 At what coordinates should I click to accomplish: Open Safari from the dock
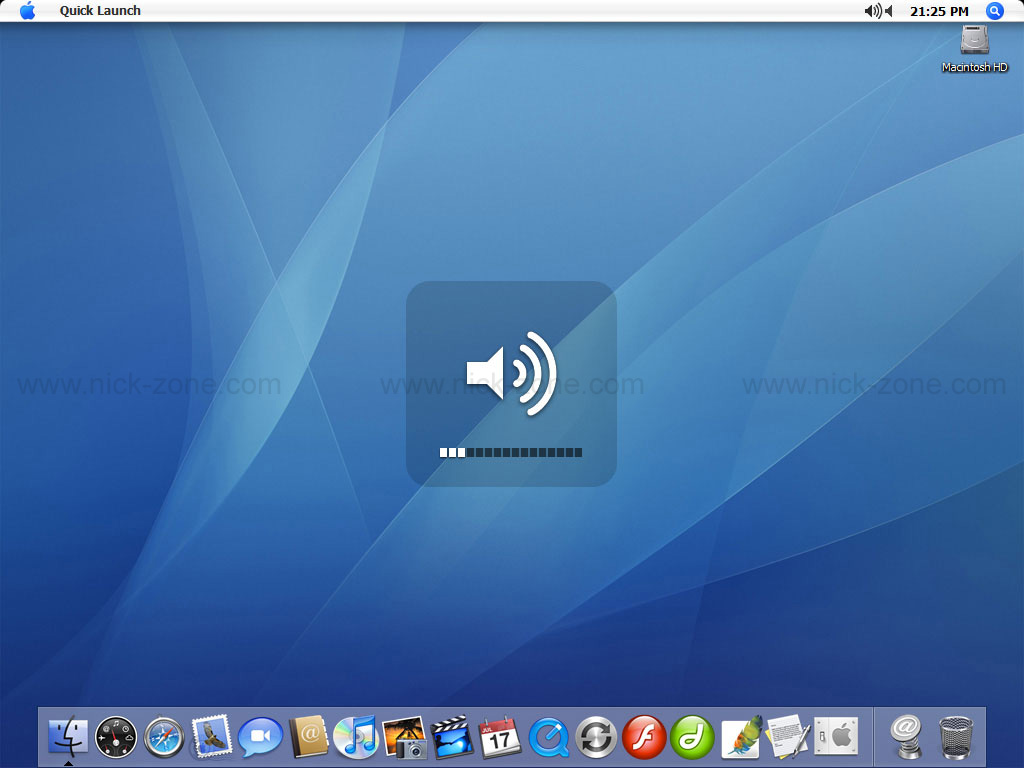click(x=164, y=737)
